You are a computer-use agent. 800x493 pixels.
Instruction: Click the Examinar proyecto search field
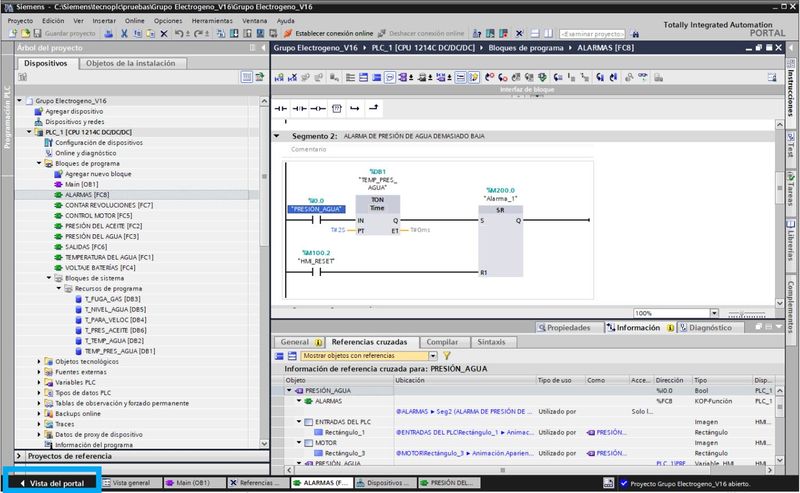[x=592, y=34]
